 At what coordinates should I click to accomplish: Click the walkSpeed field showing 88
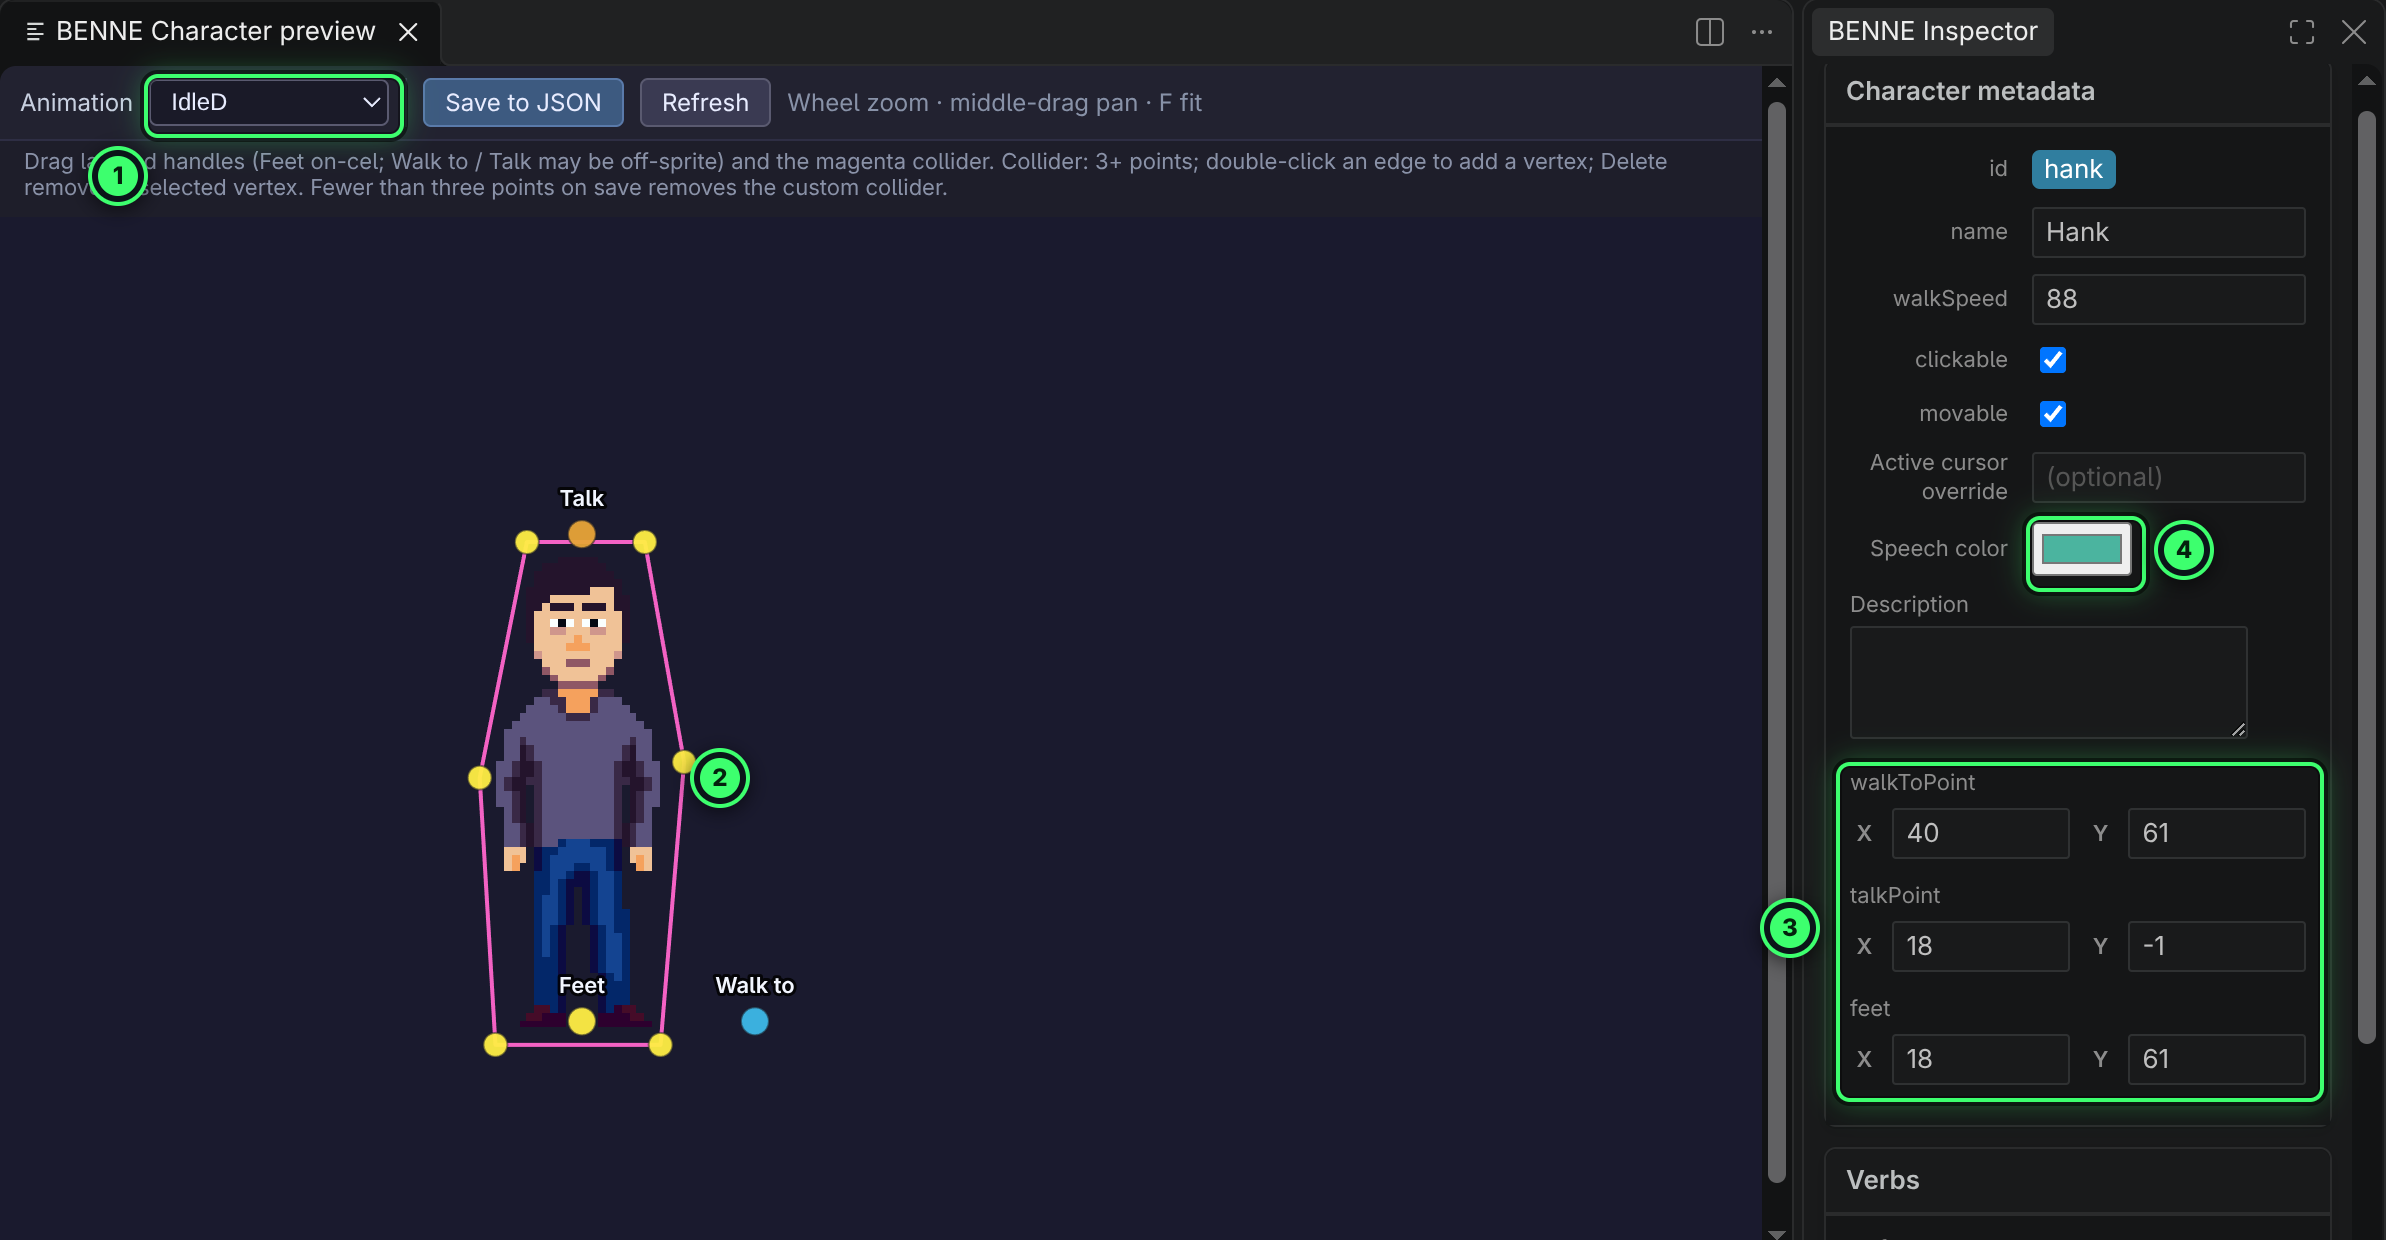pos(2168,299)
